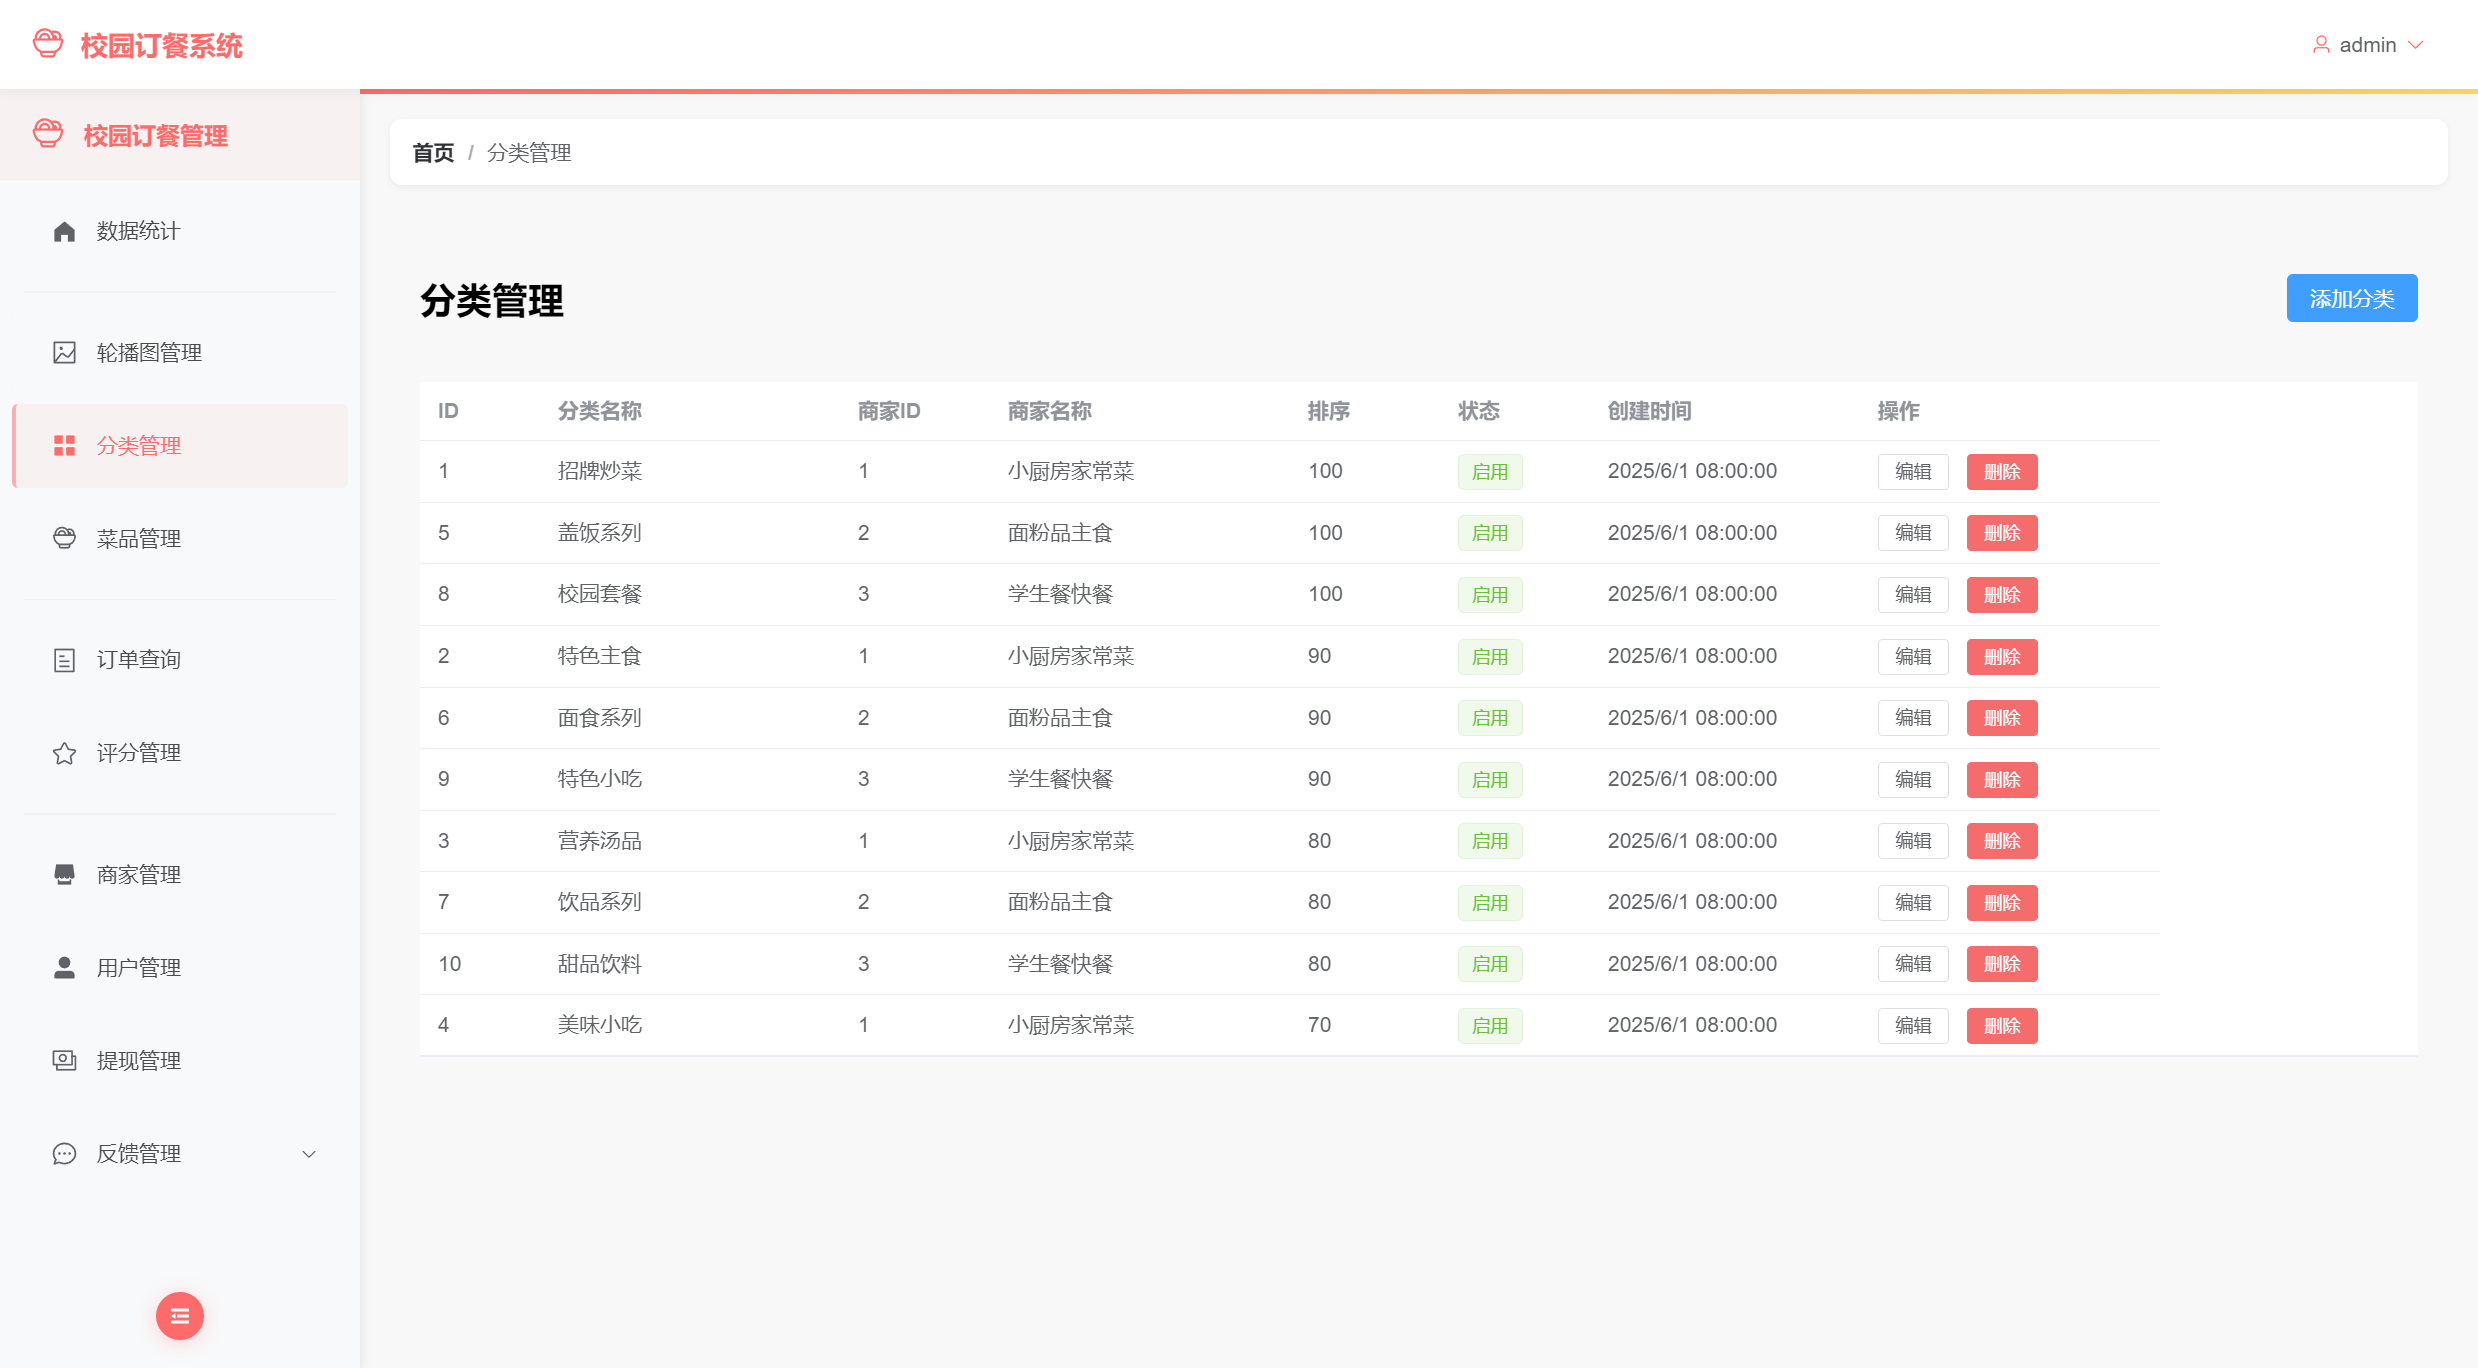Click the chat bubble icon for 反馈管理
2478x1368 pixels.
pos(64,1154)
